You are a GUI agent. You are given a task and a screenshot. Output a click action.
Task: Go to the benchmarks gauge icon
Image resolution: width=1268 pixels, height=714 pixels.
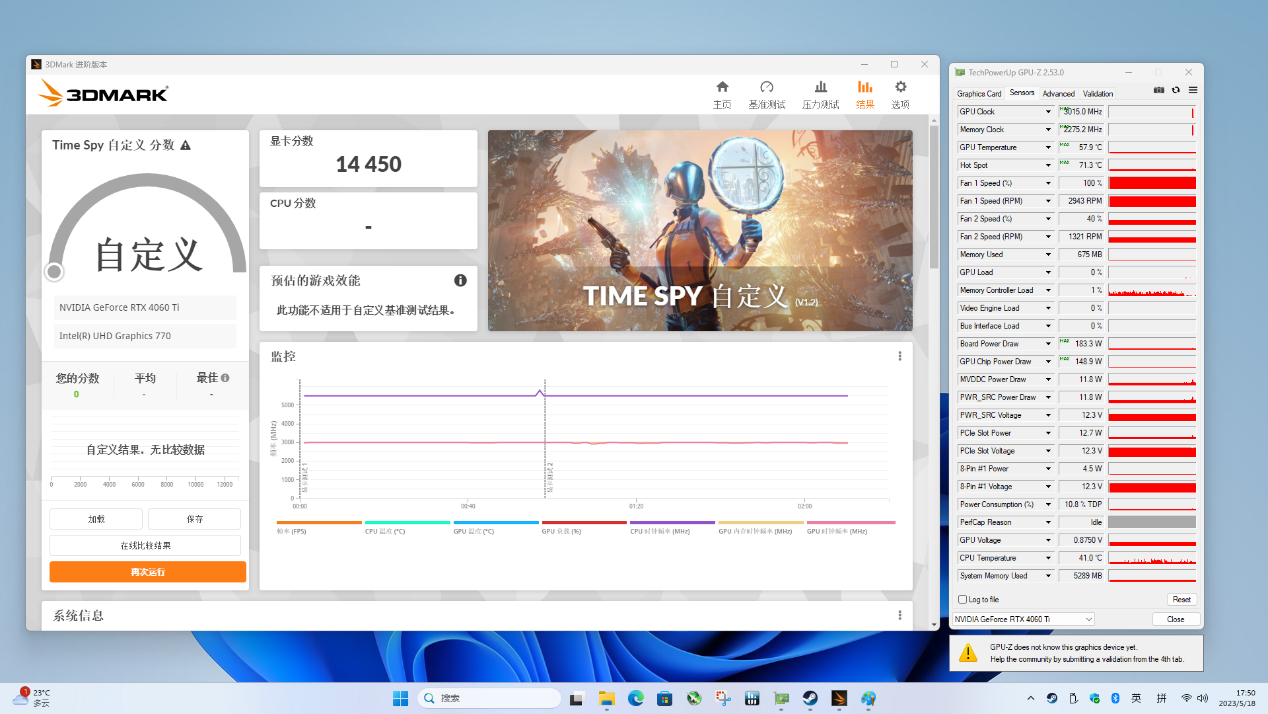point(767,88)
